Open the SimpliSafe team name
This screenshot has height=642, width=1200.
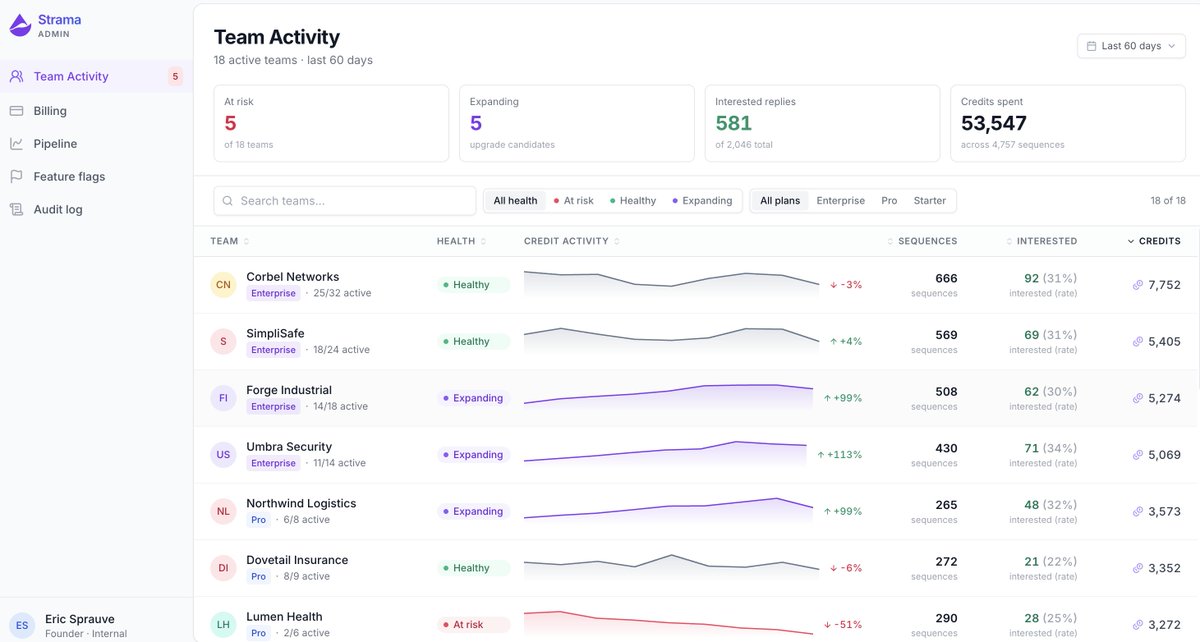click(275, 333)
